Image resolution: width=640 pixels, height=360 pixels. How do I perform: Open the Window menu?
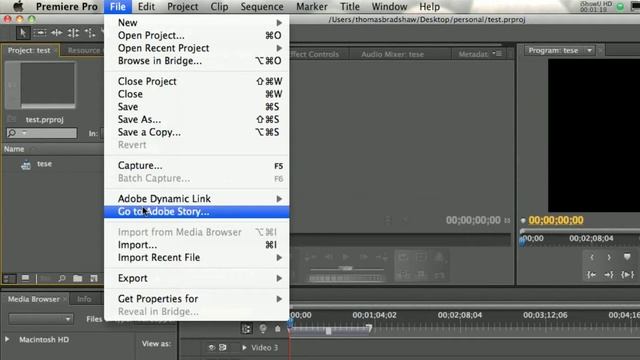click(389, 7)
